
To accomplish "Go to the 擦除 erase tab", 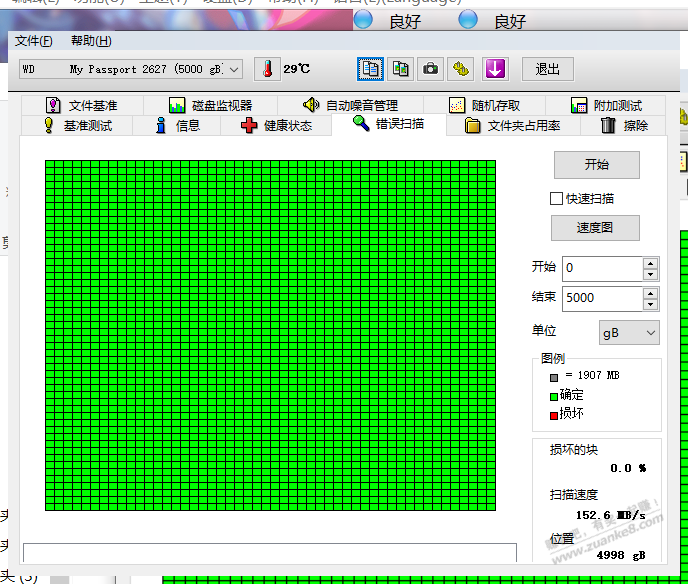I will (x=625, y=125).
